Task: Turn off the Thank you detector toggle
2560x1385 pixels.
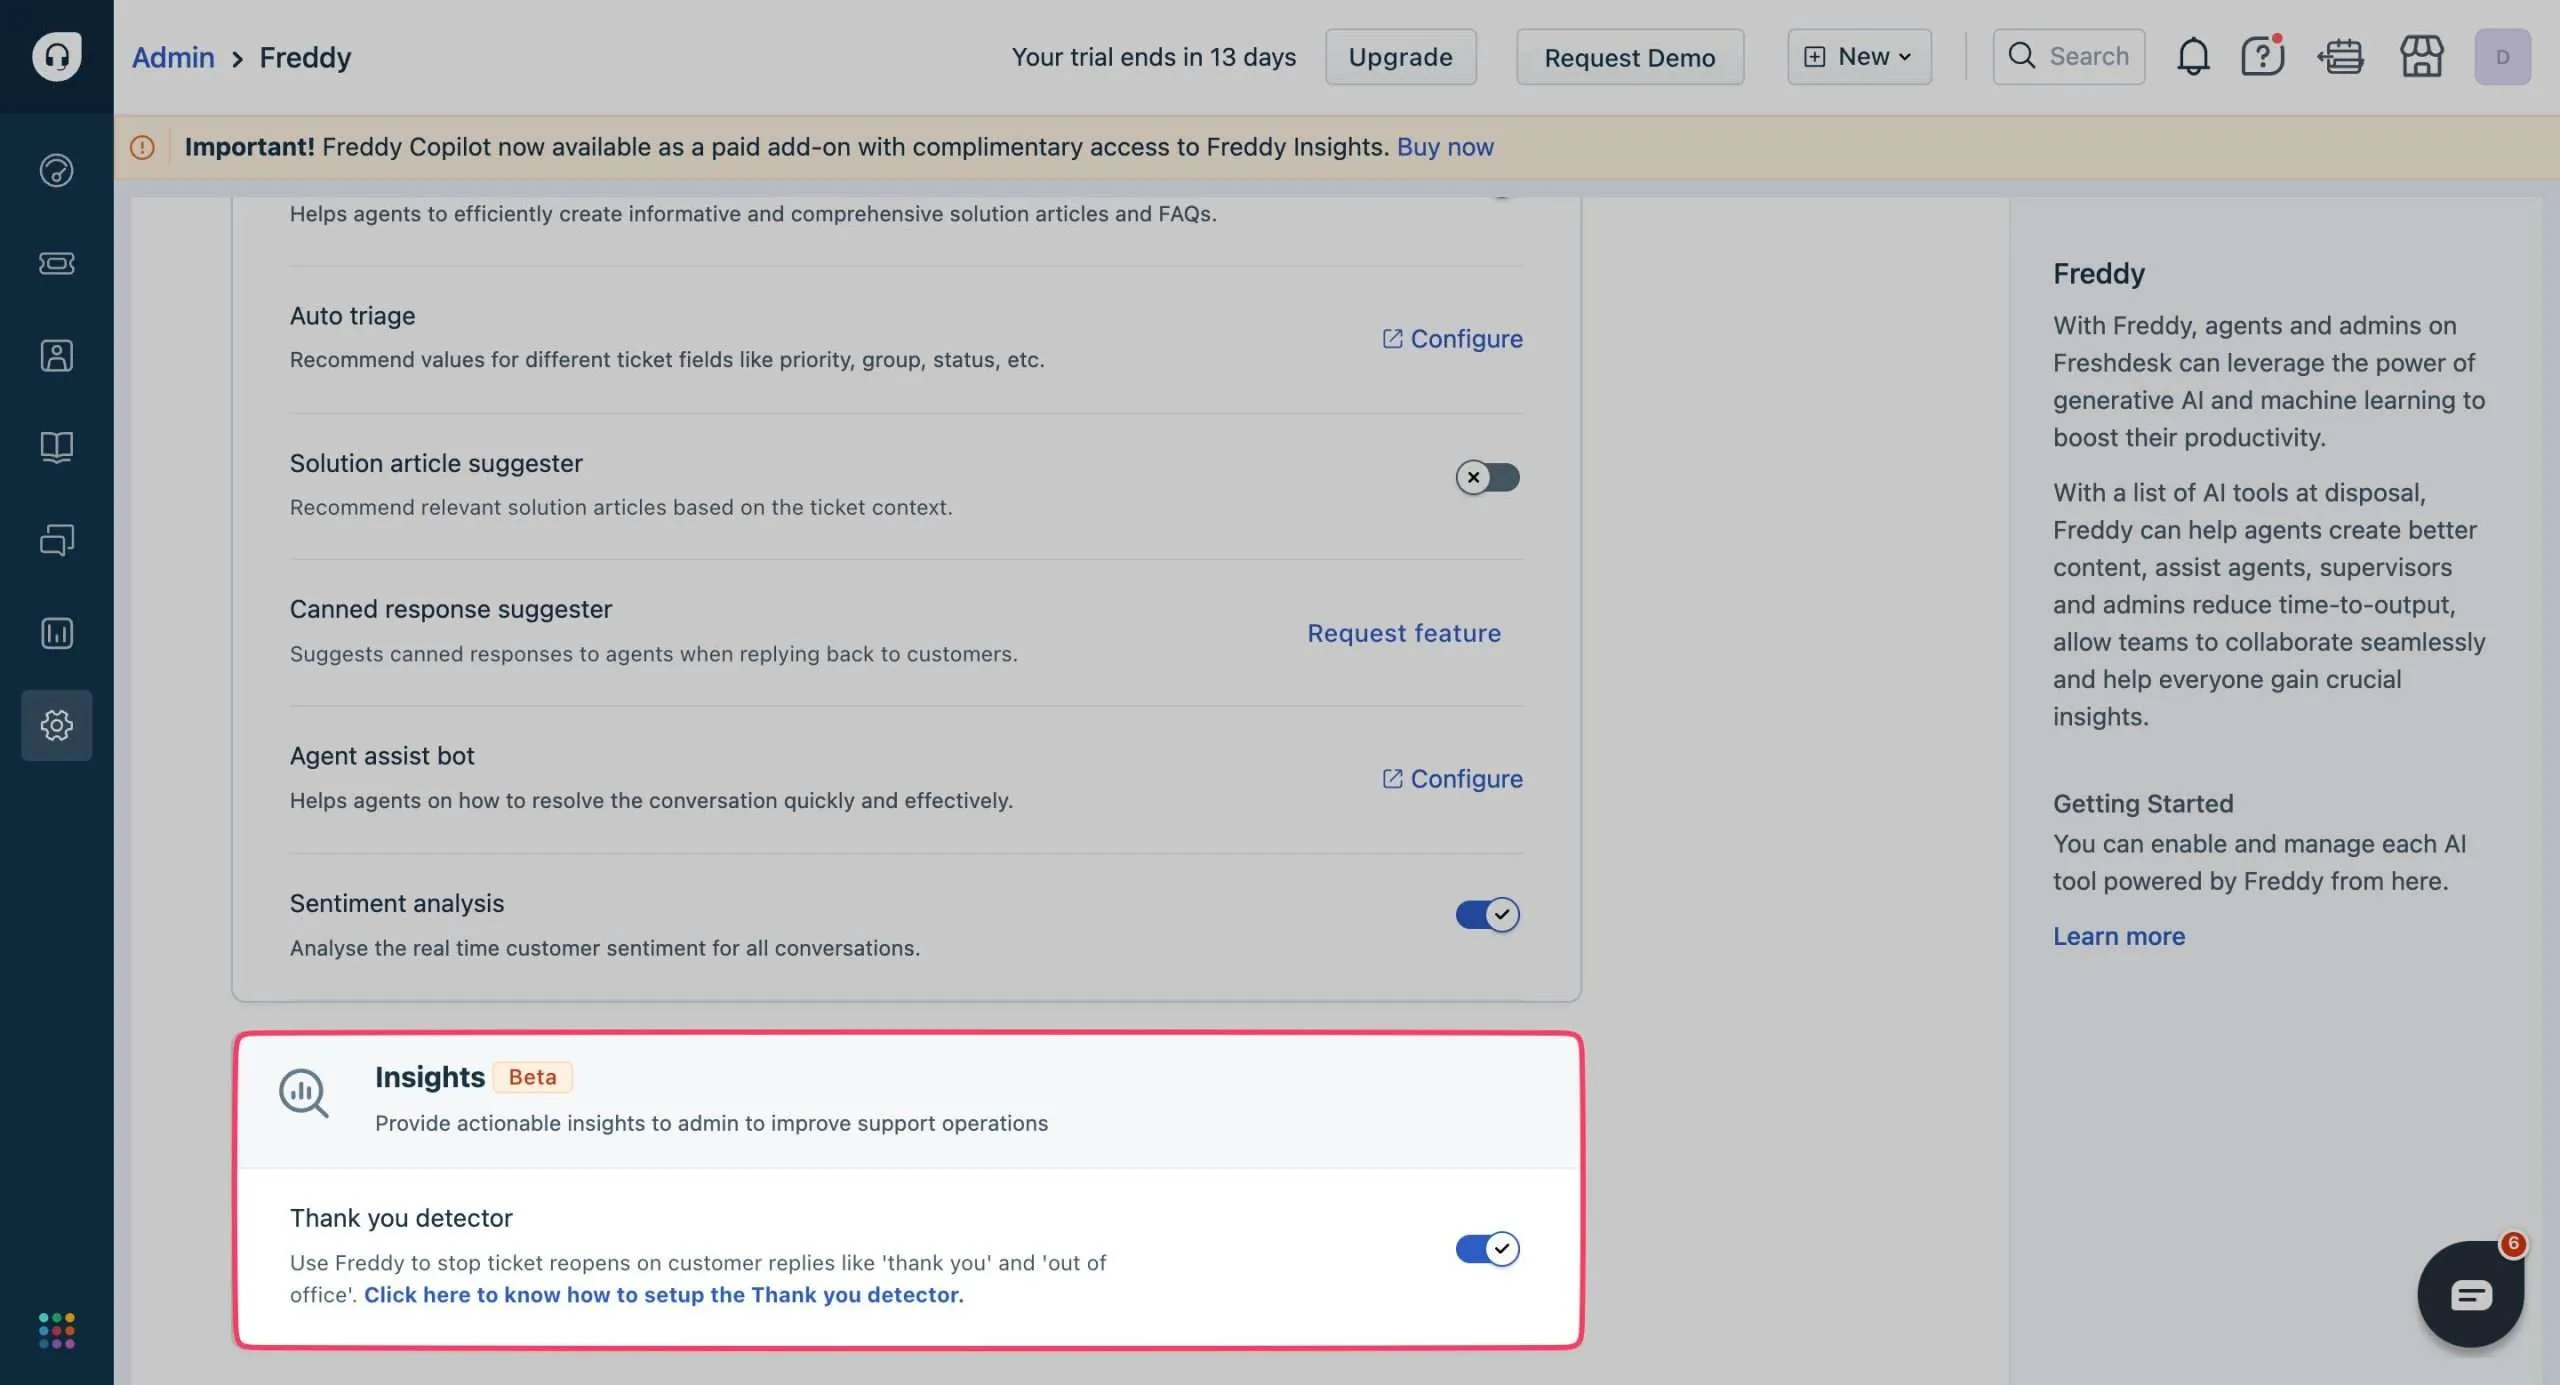Action: tap(1487, 1248)
